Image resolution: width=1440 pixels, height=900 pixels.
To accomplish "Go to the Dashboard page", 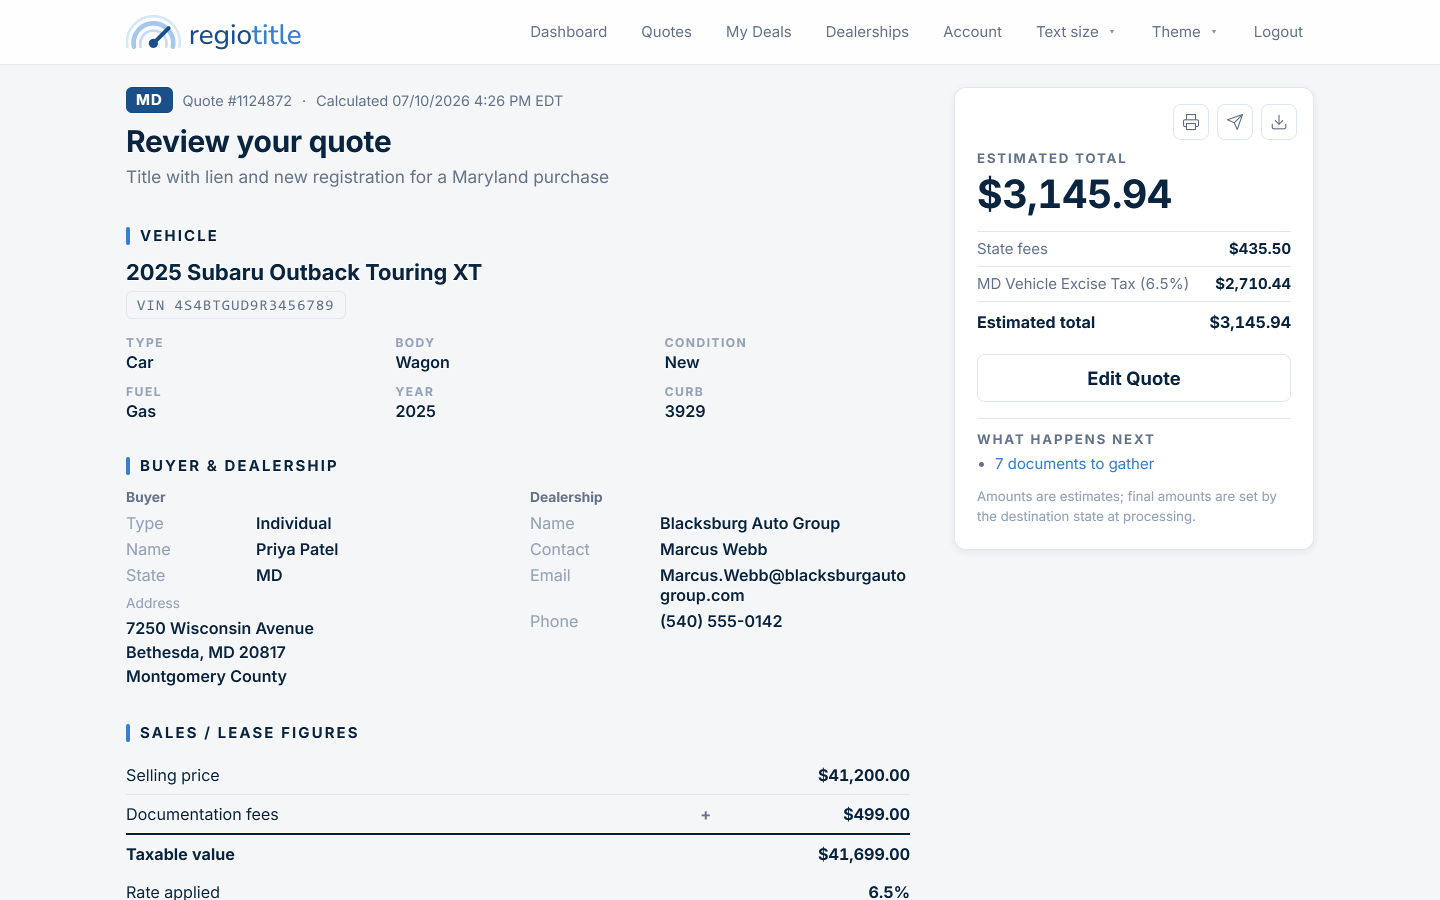I will coord(568,32).
